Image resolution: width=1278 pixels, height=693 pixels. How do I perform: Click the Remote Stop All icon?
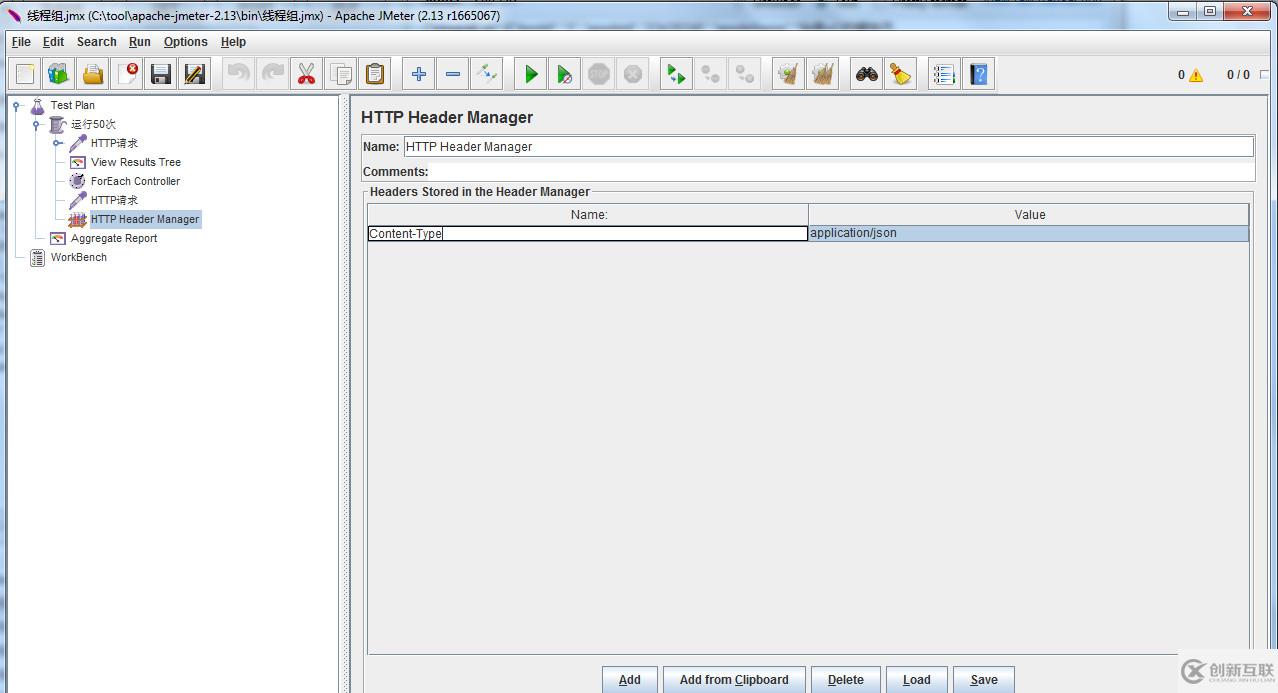(x=711, y=74)
